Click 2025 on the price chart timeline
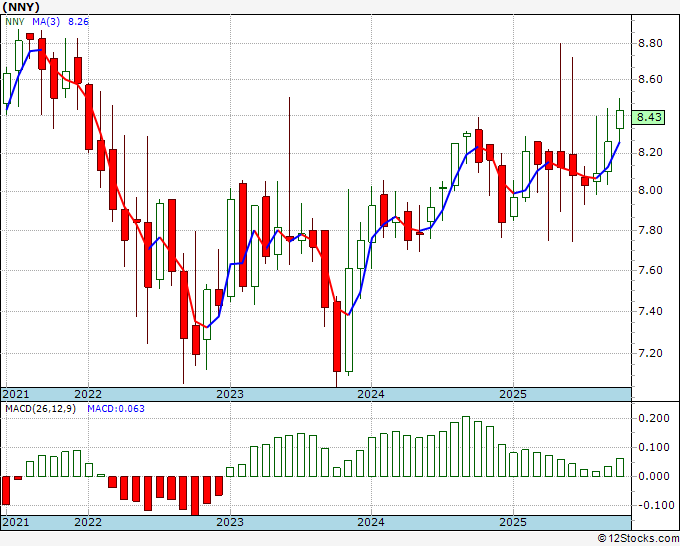Image resolution: width=680 pixels, height=546 pixels. click(x=513, y=394)
